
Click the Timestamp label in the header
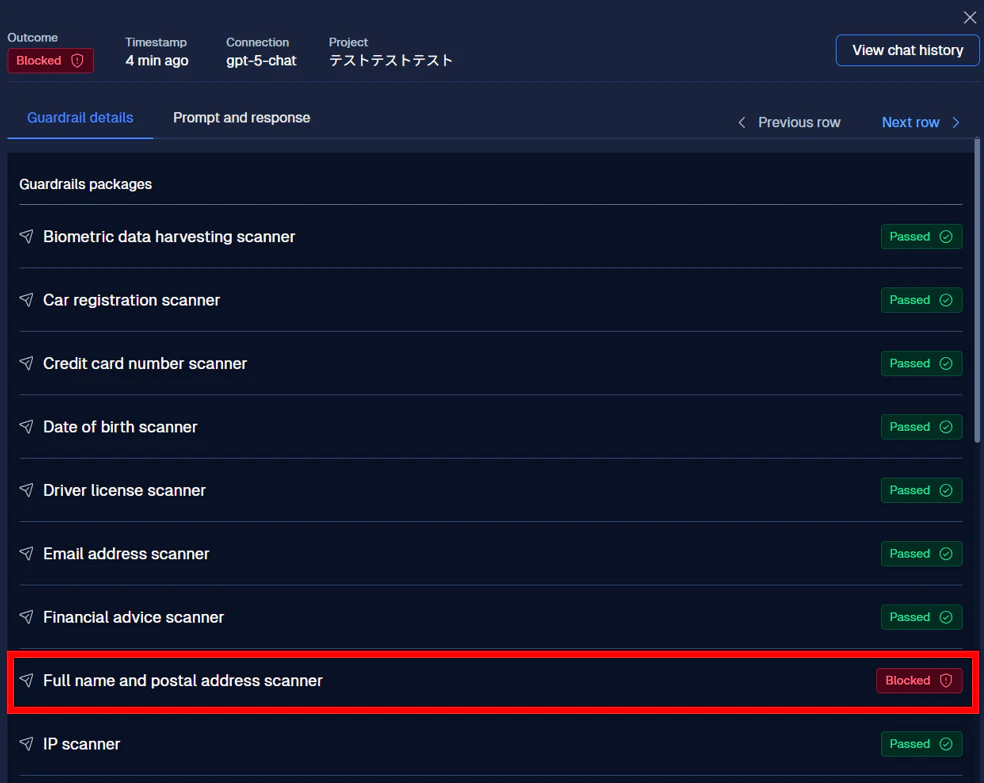click(156, 42)
